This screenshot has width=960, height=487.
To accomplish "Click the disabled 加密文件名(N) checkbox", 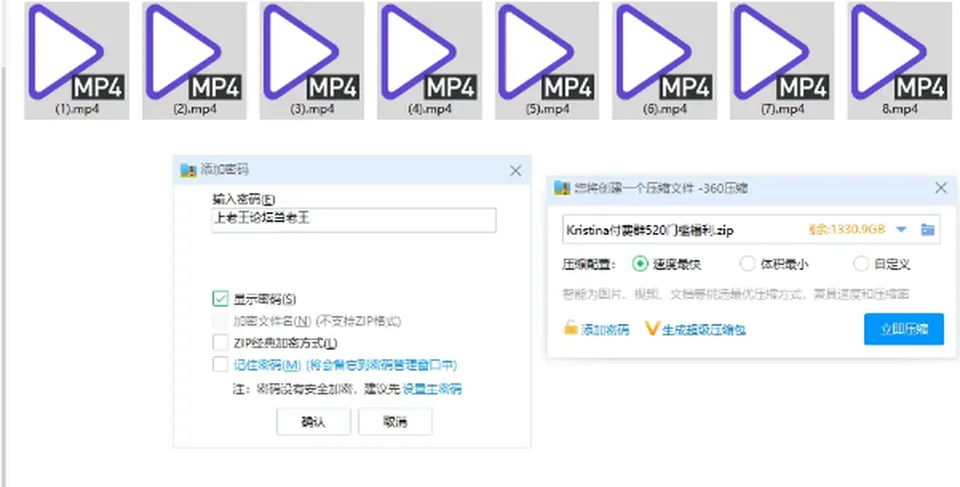I will pyautogui.click(x=220, y=320).
